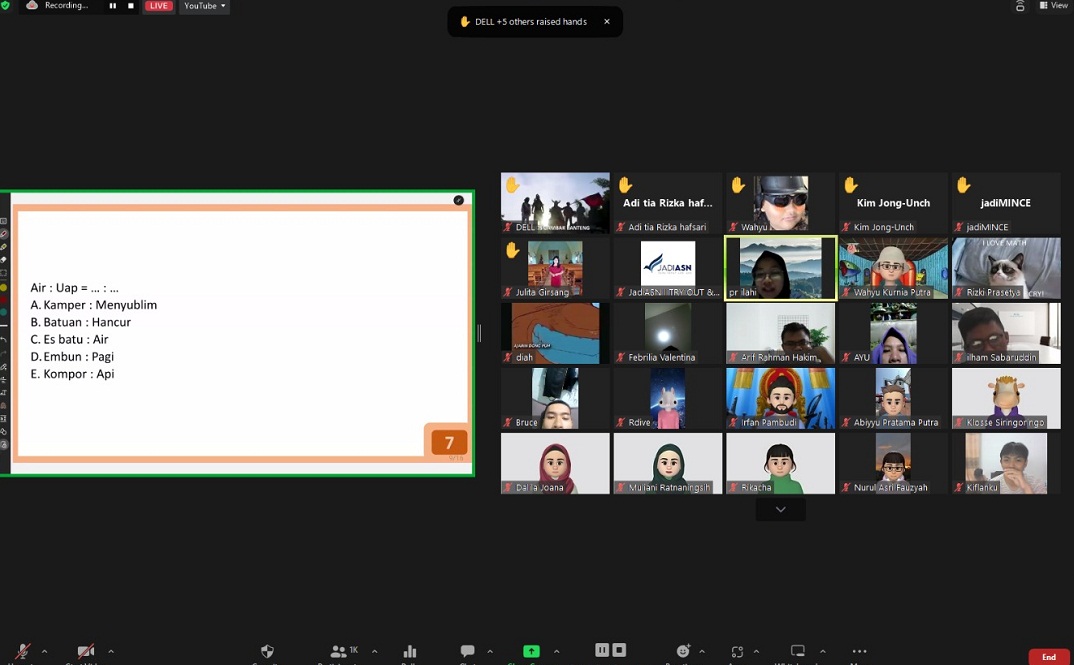This screenshot has height=665, width=1074.
Task: Select pr ilahi's highlighted video tile
Action: tap(780, 268)
